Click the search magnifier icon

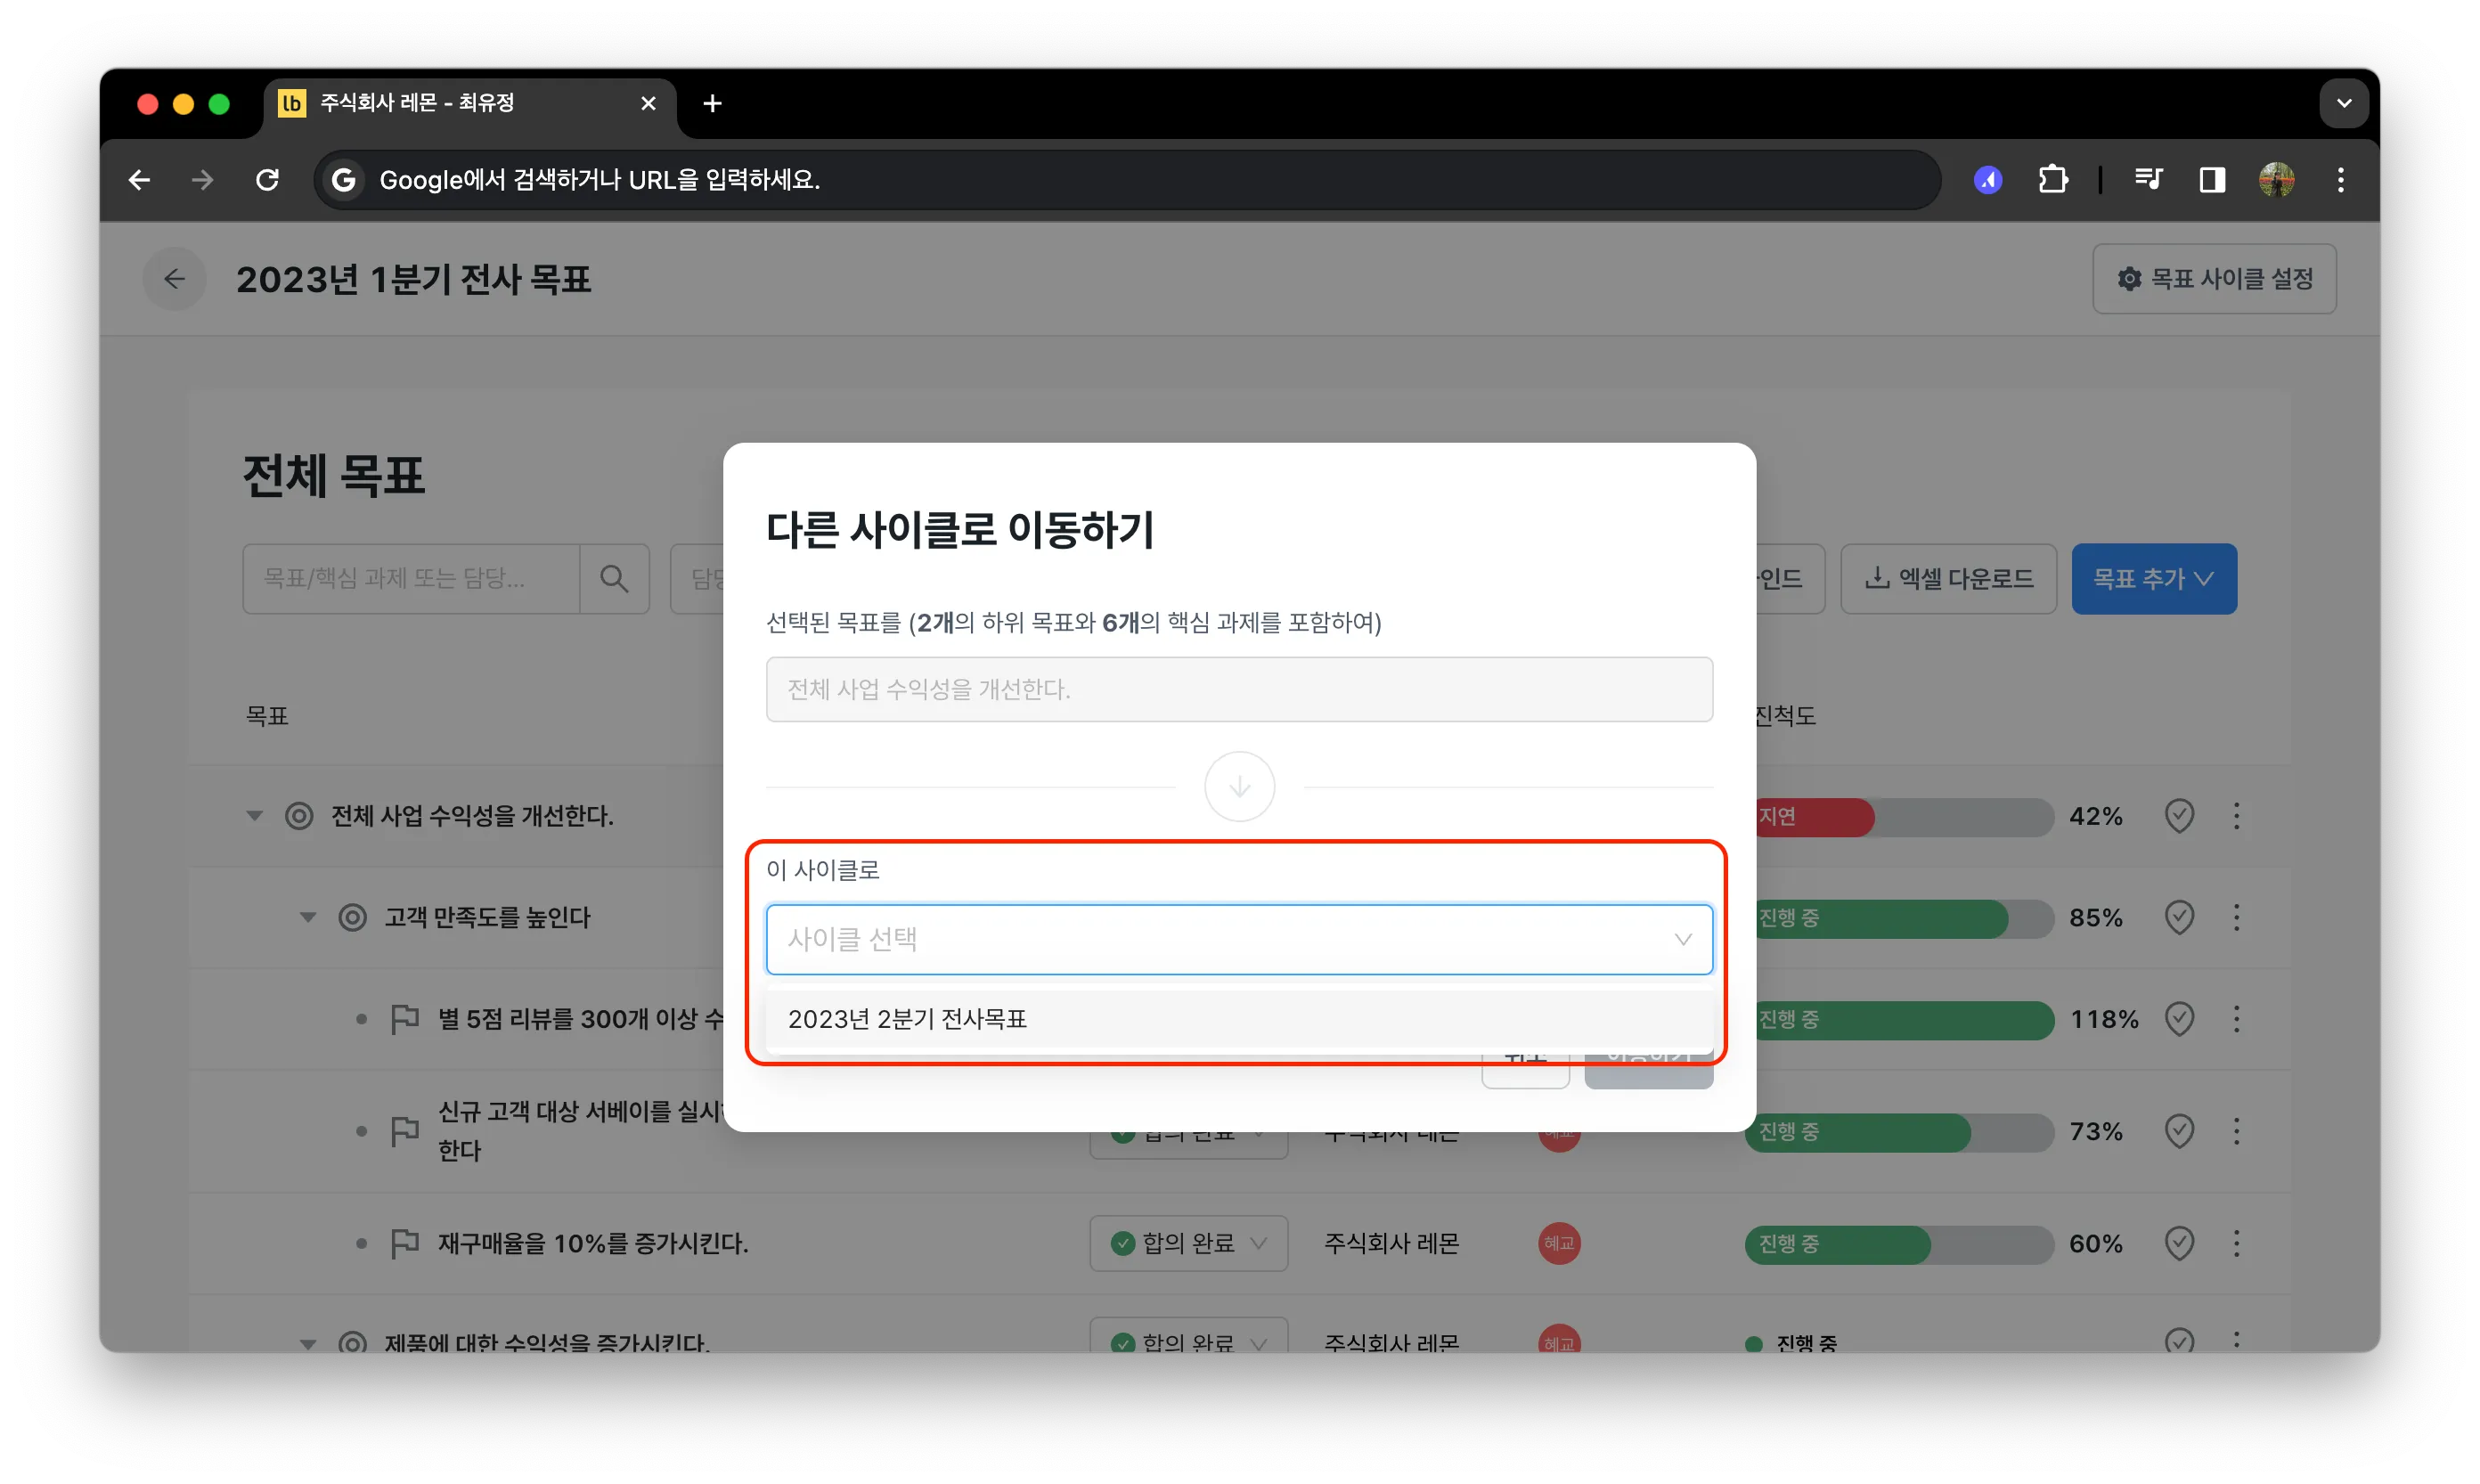(614, 578)
